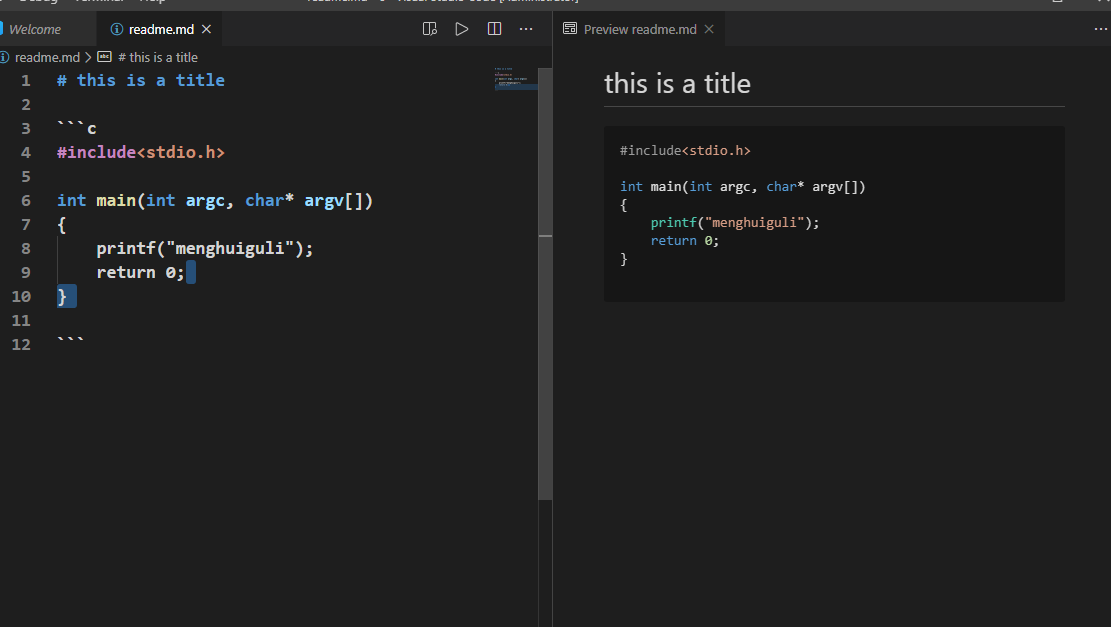Split the editor with split icon
The image size is (1111, 627).
click(495, 29)
